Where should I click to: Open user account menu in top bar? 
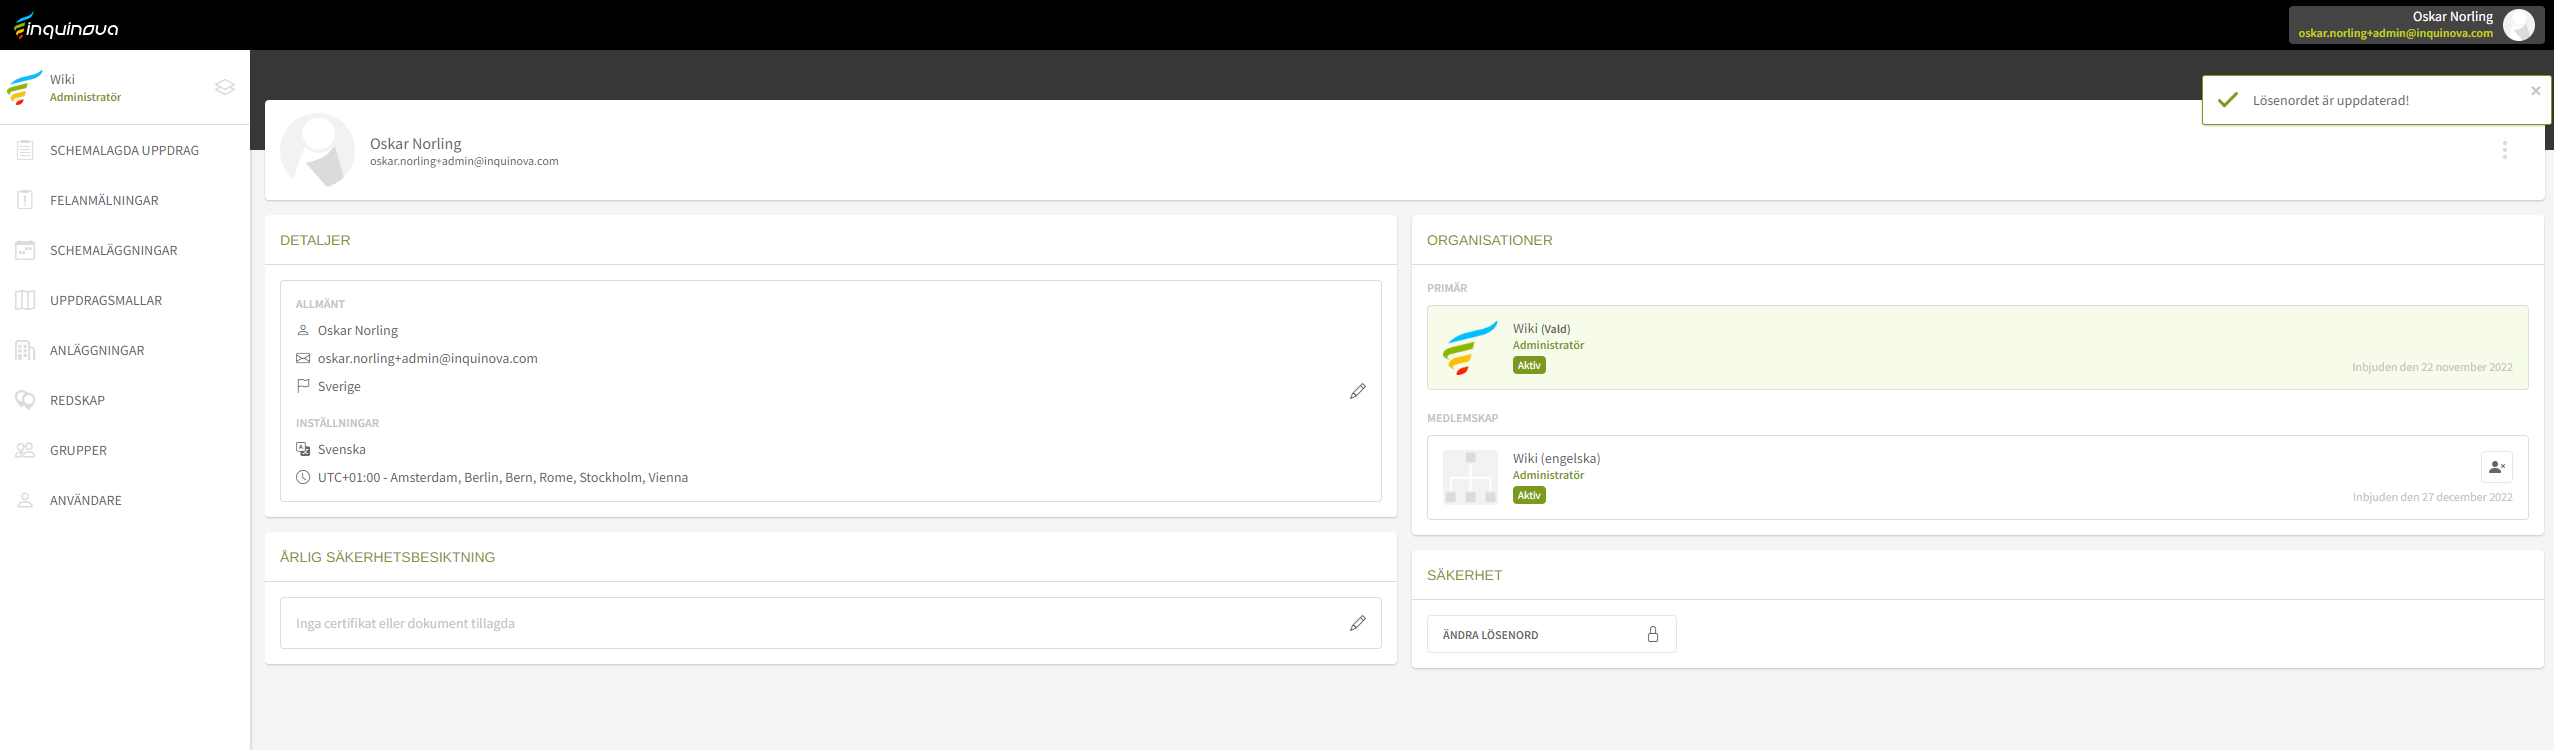(2415, 25)
